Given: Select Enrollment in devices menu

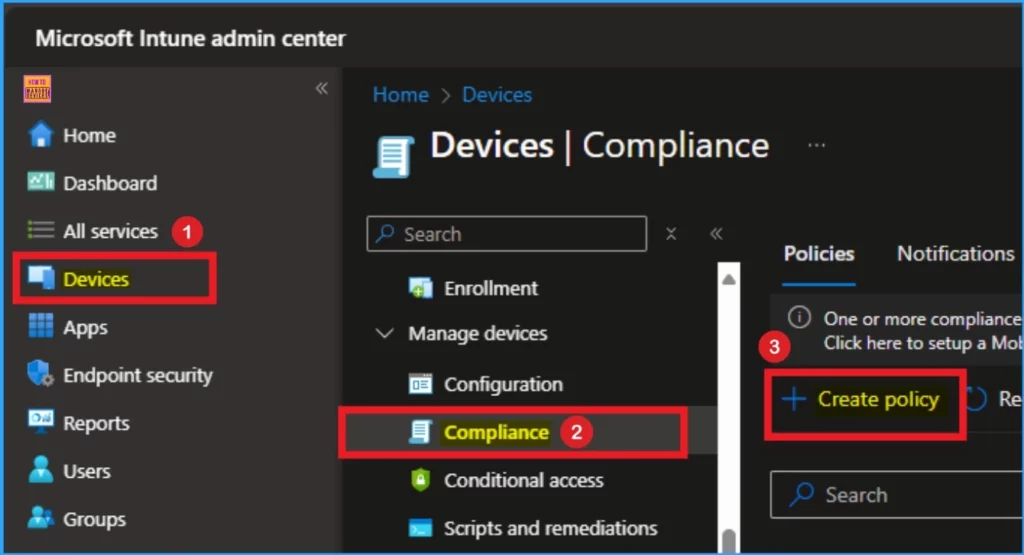Looking at the screenshot, I should pos(490,288).
